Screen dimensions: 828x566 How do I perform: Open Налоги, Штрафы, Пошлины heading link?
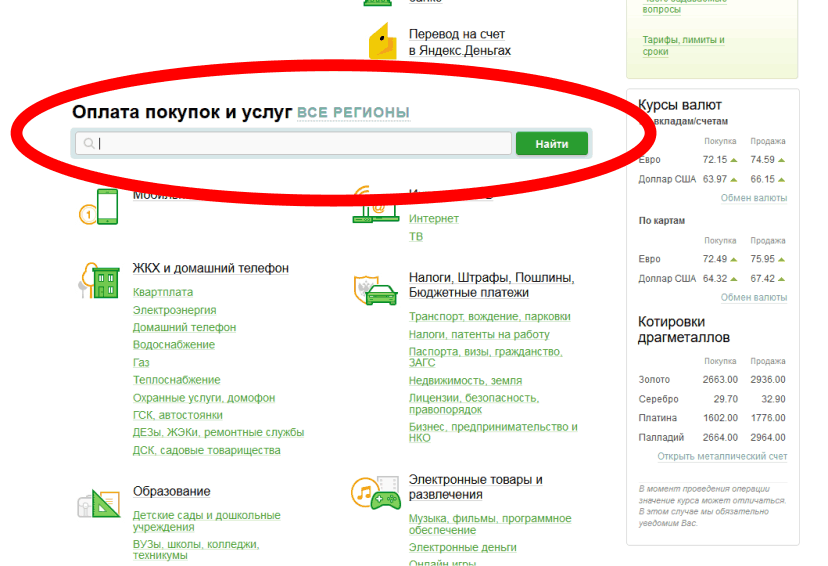point(491,285)
